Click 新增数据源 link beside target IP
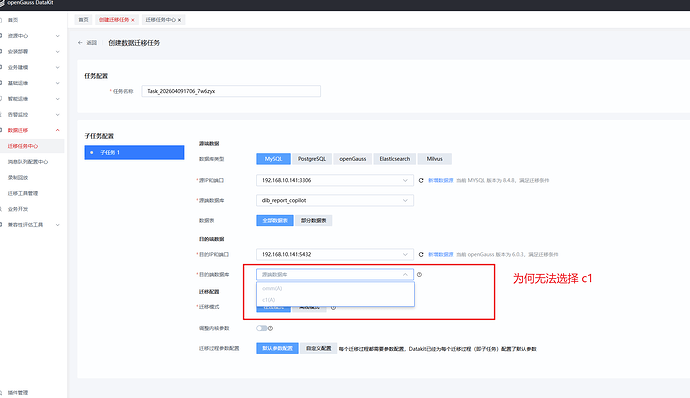The image size is (690, 398). 440,254
